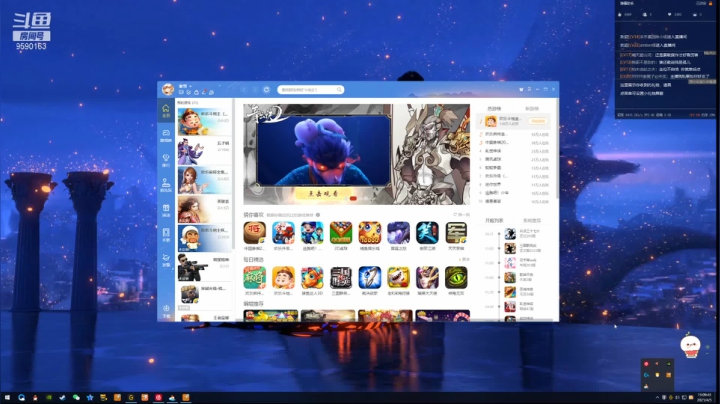Open the first small icon under the username
The height and width of the screenshot is (404, 720).
[x=181, y=92]
